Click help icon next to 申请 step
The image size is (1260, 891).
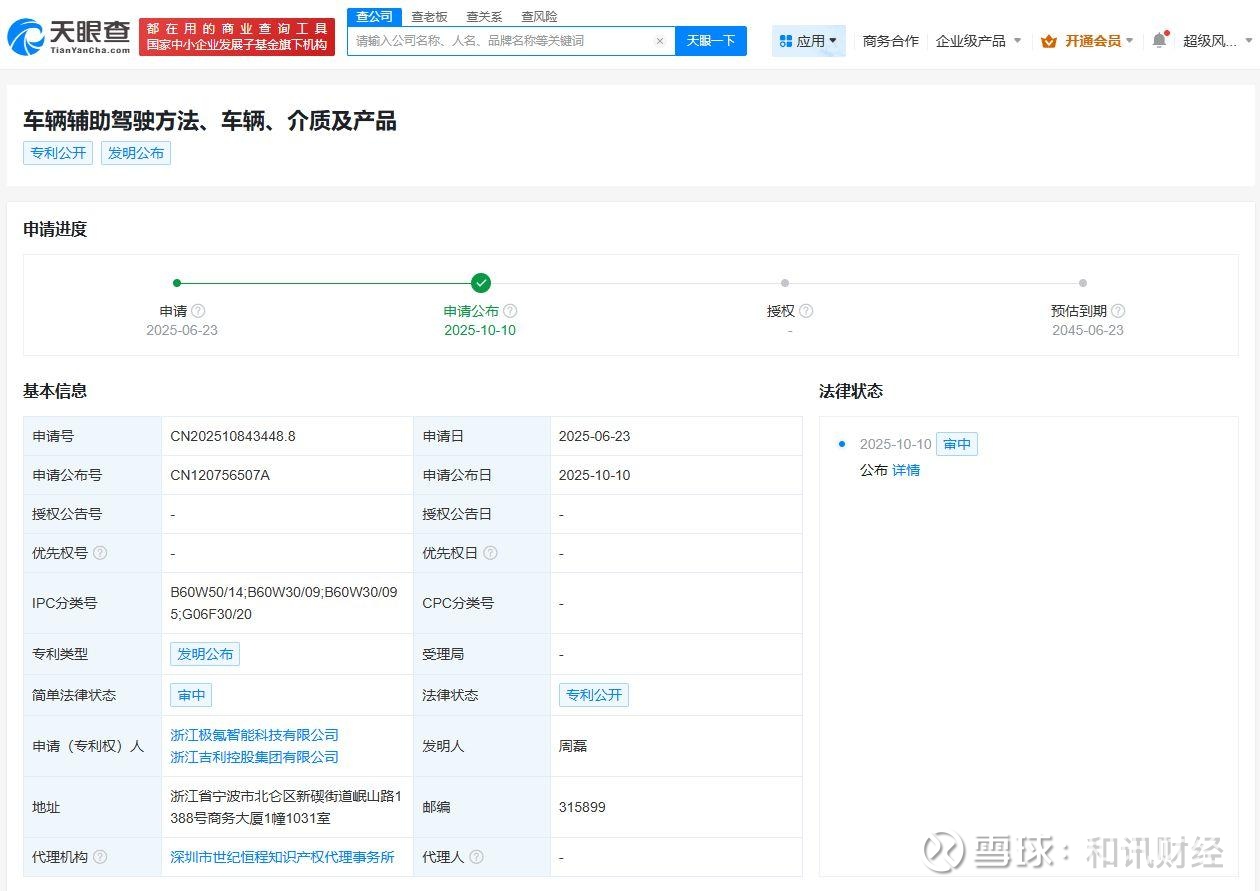pyautogui.click(x=198, y=311)
